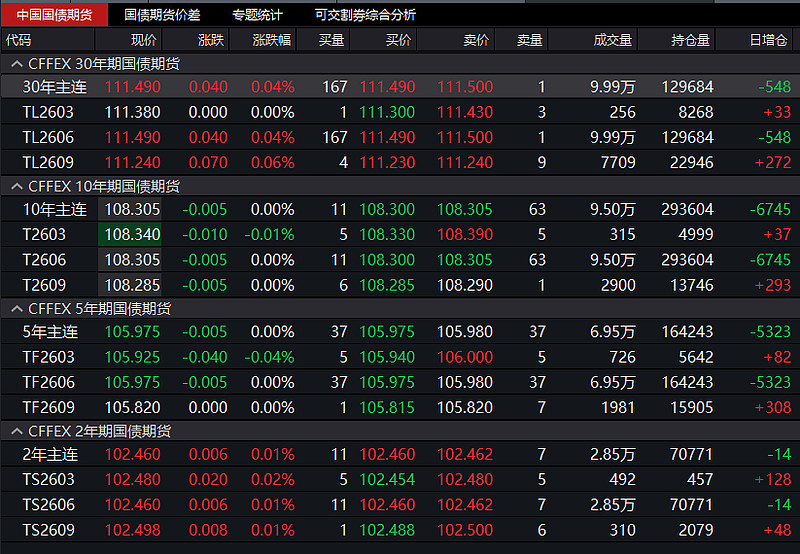Click TS2603 change value 0.020
Screen dimensions: 800x554
click(208, 479)
